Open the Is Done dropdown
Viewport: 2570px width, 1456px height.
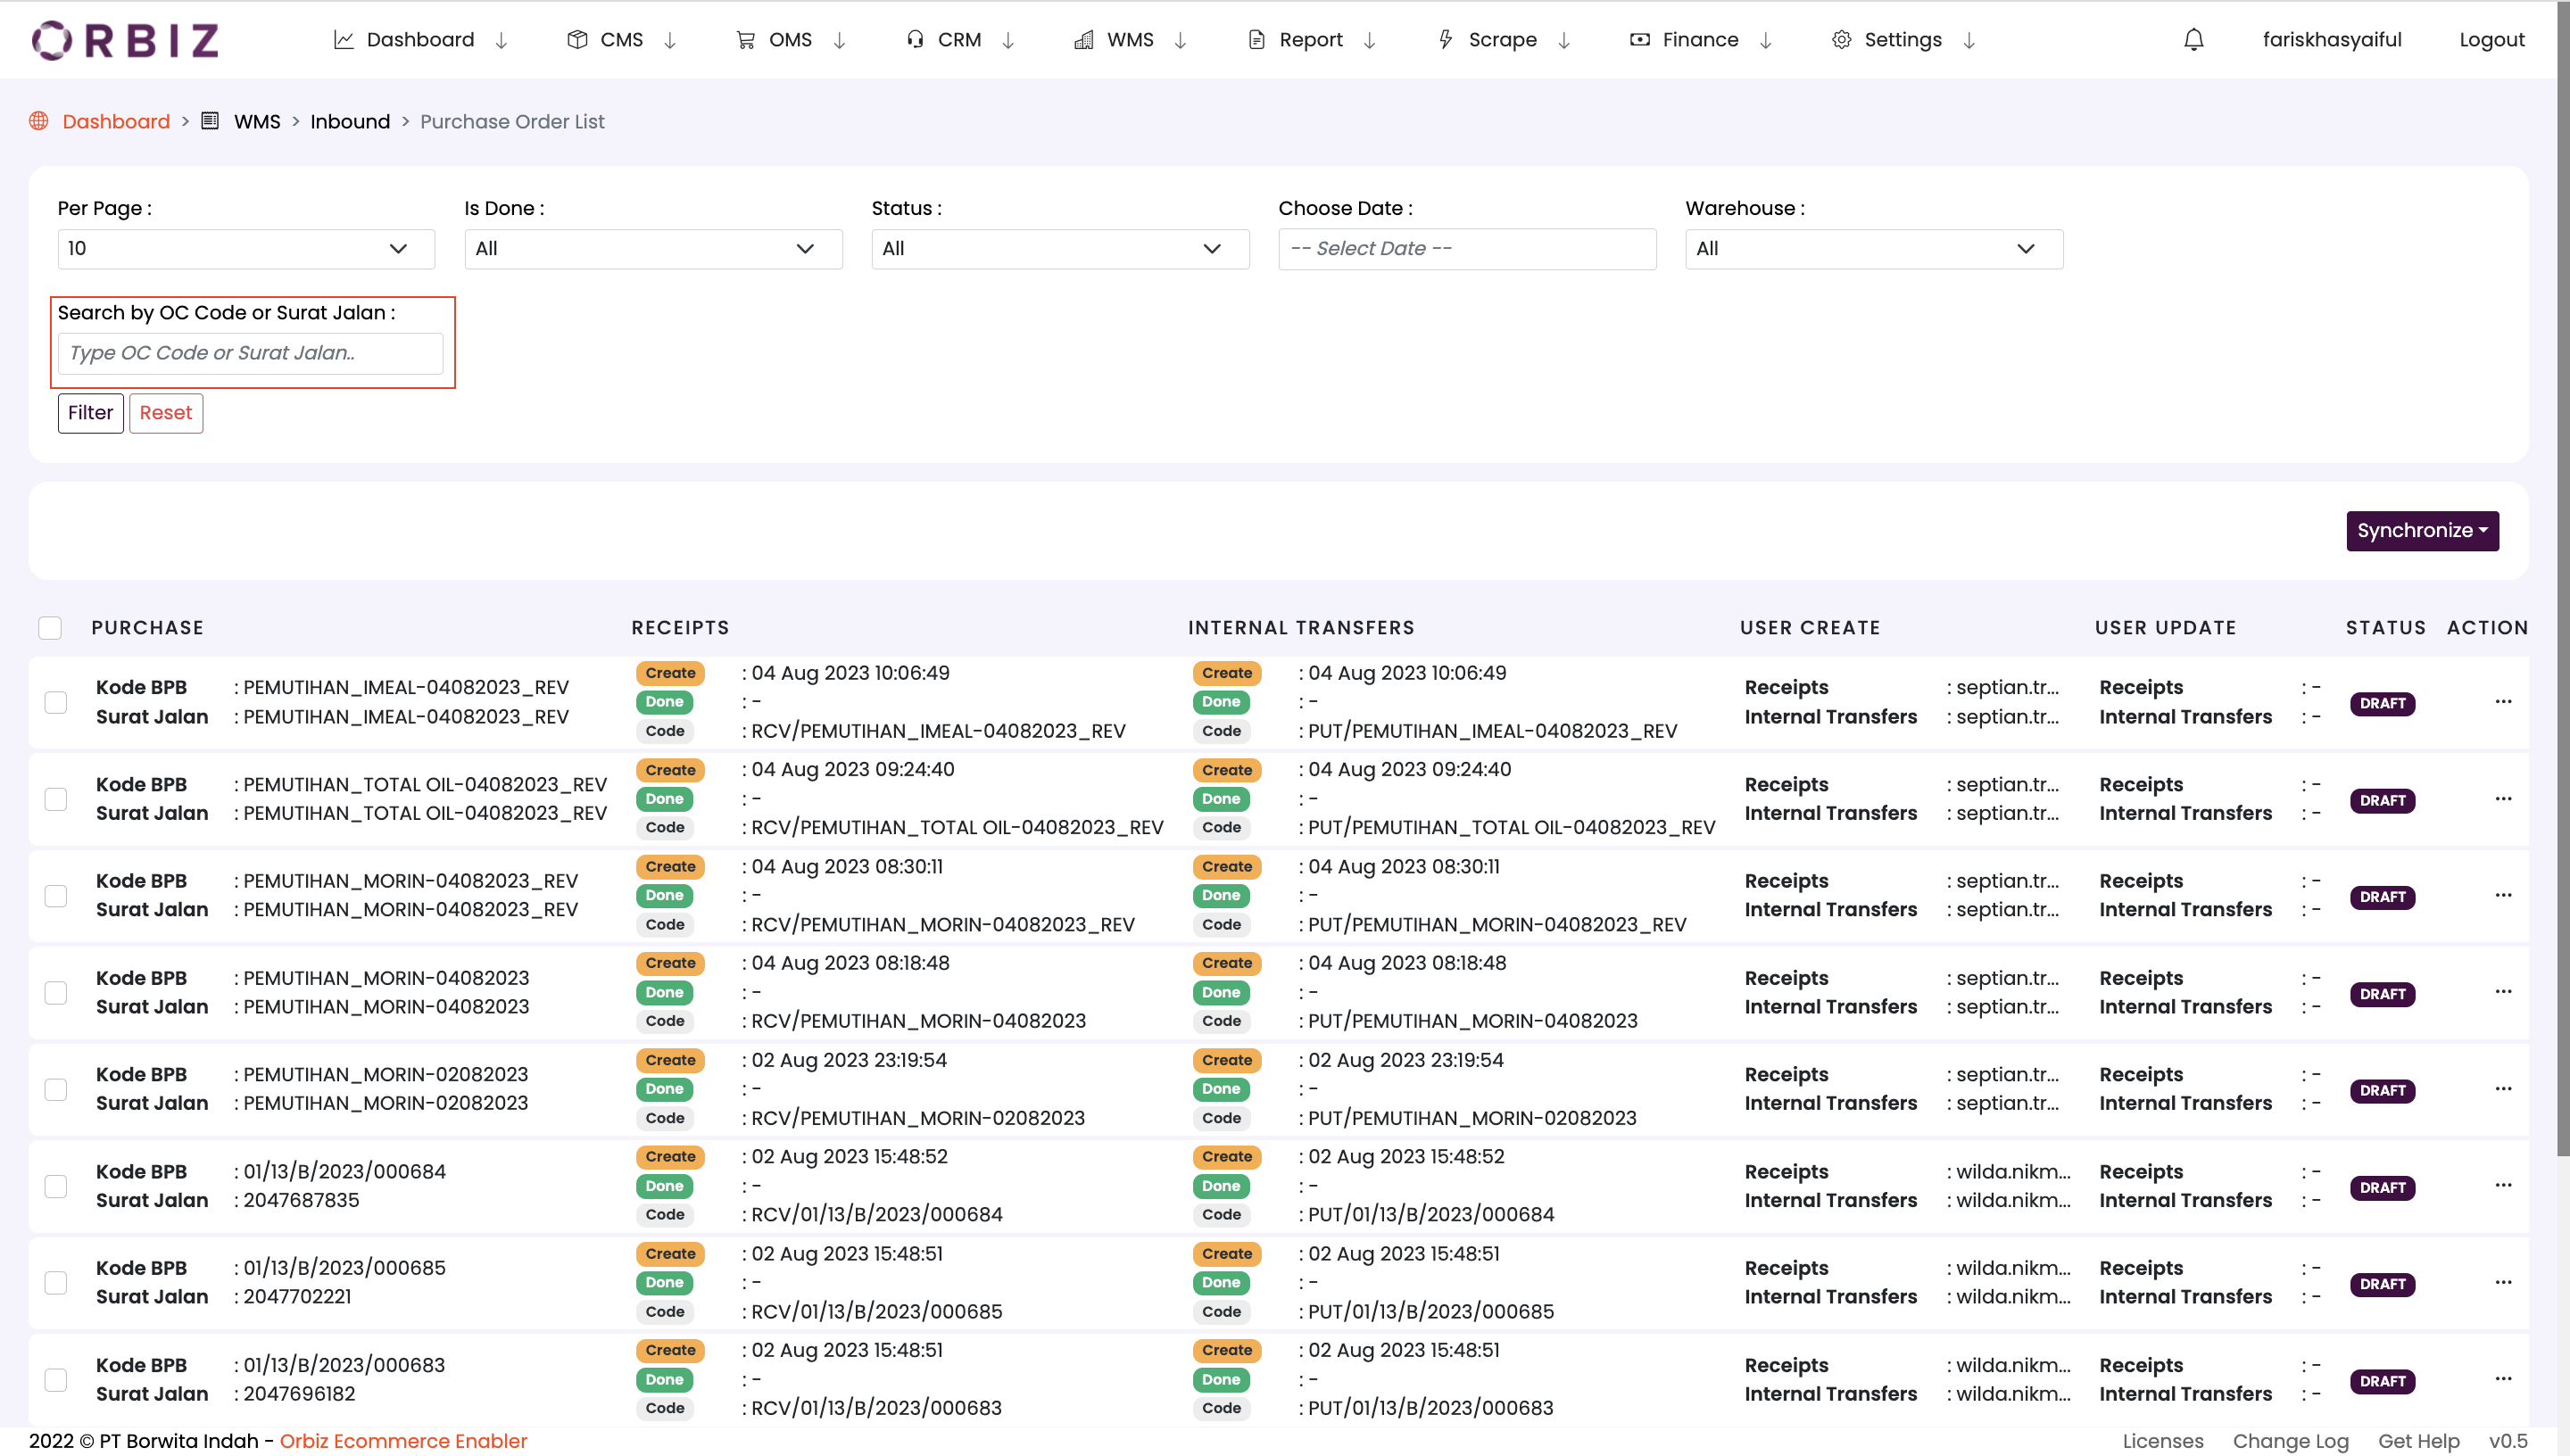[x=653, y=249]
